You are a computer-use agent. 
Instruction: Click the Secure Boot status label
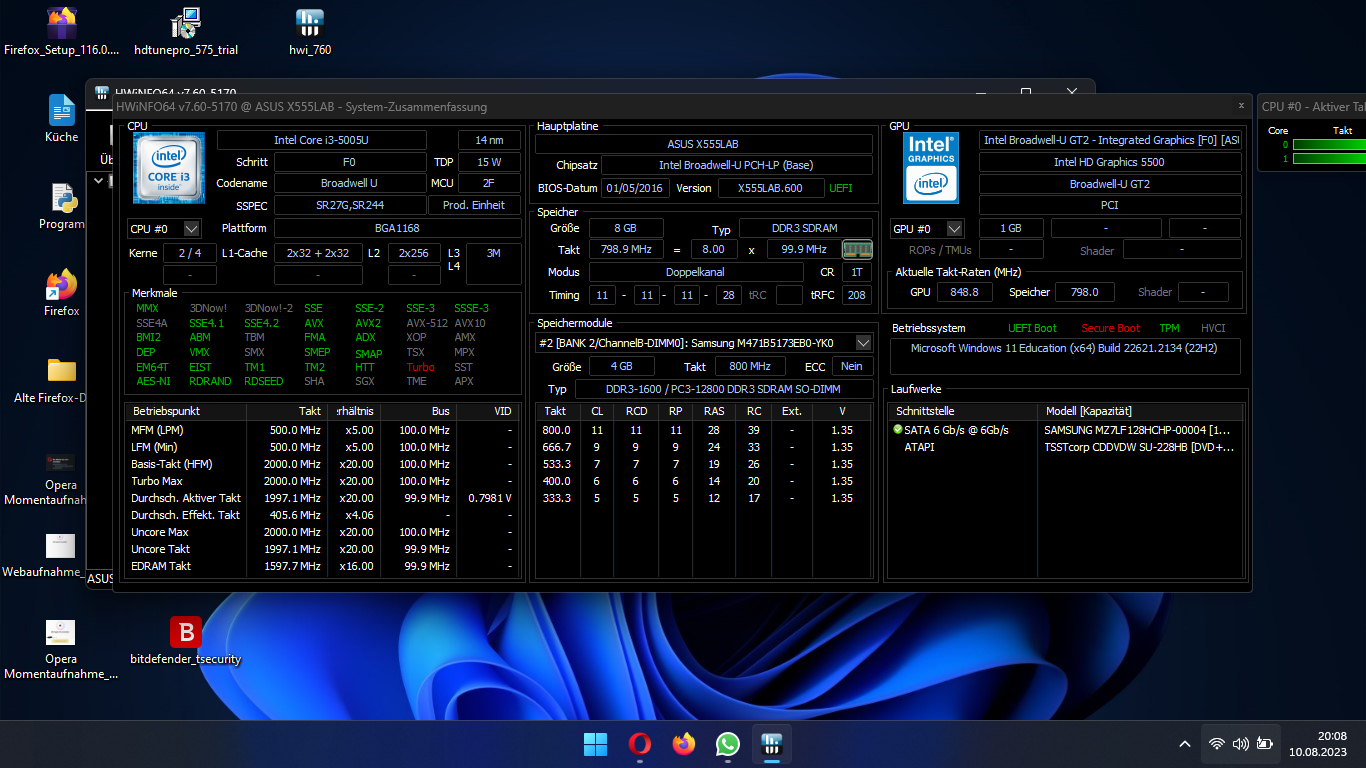pos(1110,328)
